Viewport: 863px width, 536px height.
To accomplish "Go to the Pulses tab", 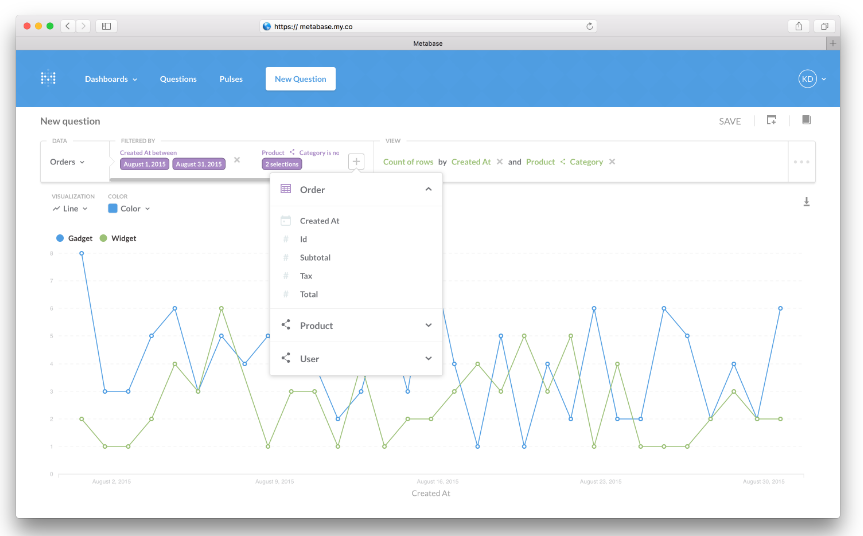I will point(231,79).
